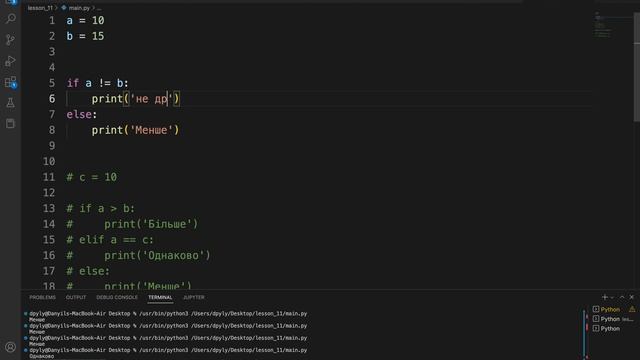Switch to the JUPYTER tab
Viewport: 640px width, 360px height.
(193, 297)
